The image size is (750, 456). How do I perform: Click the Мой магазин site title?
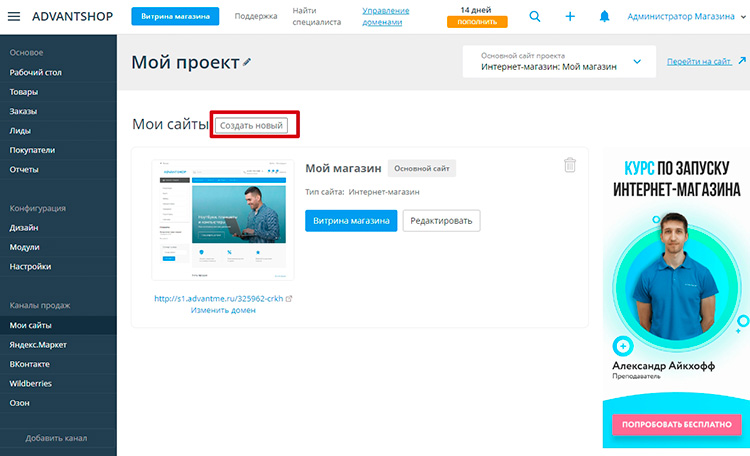pos(343,168)
